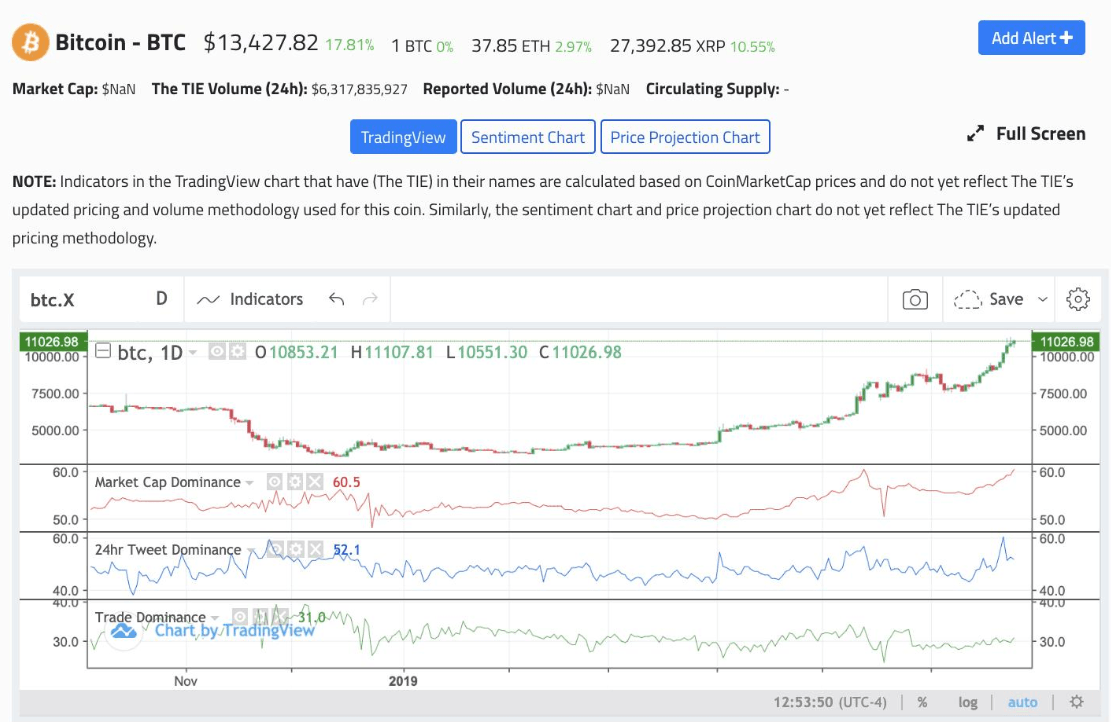The image size is (1111, 722).
Task: Open bottom-right chart scale settings gear
Action: click(1076, 701)
